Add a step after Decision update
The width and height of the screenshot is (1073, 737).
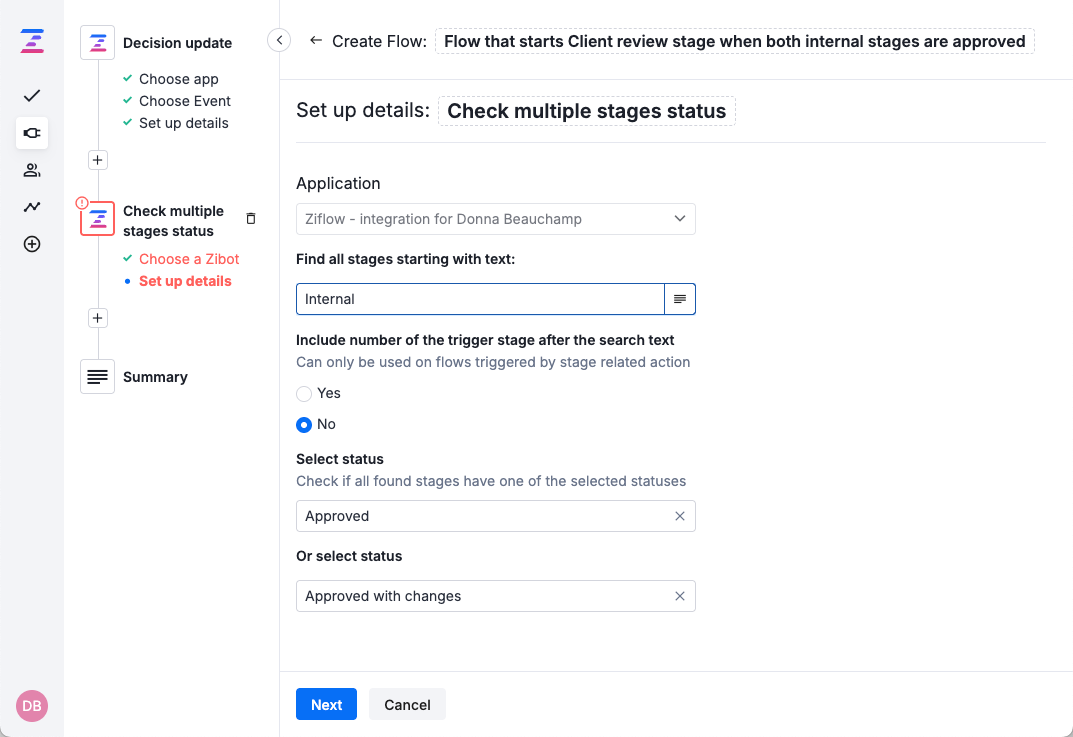point(97,160)
